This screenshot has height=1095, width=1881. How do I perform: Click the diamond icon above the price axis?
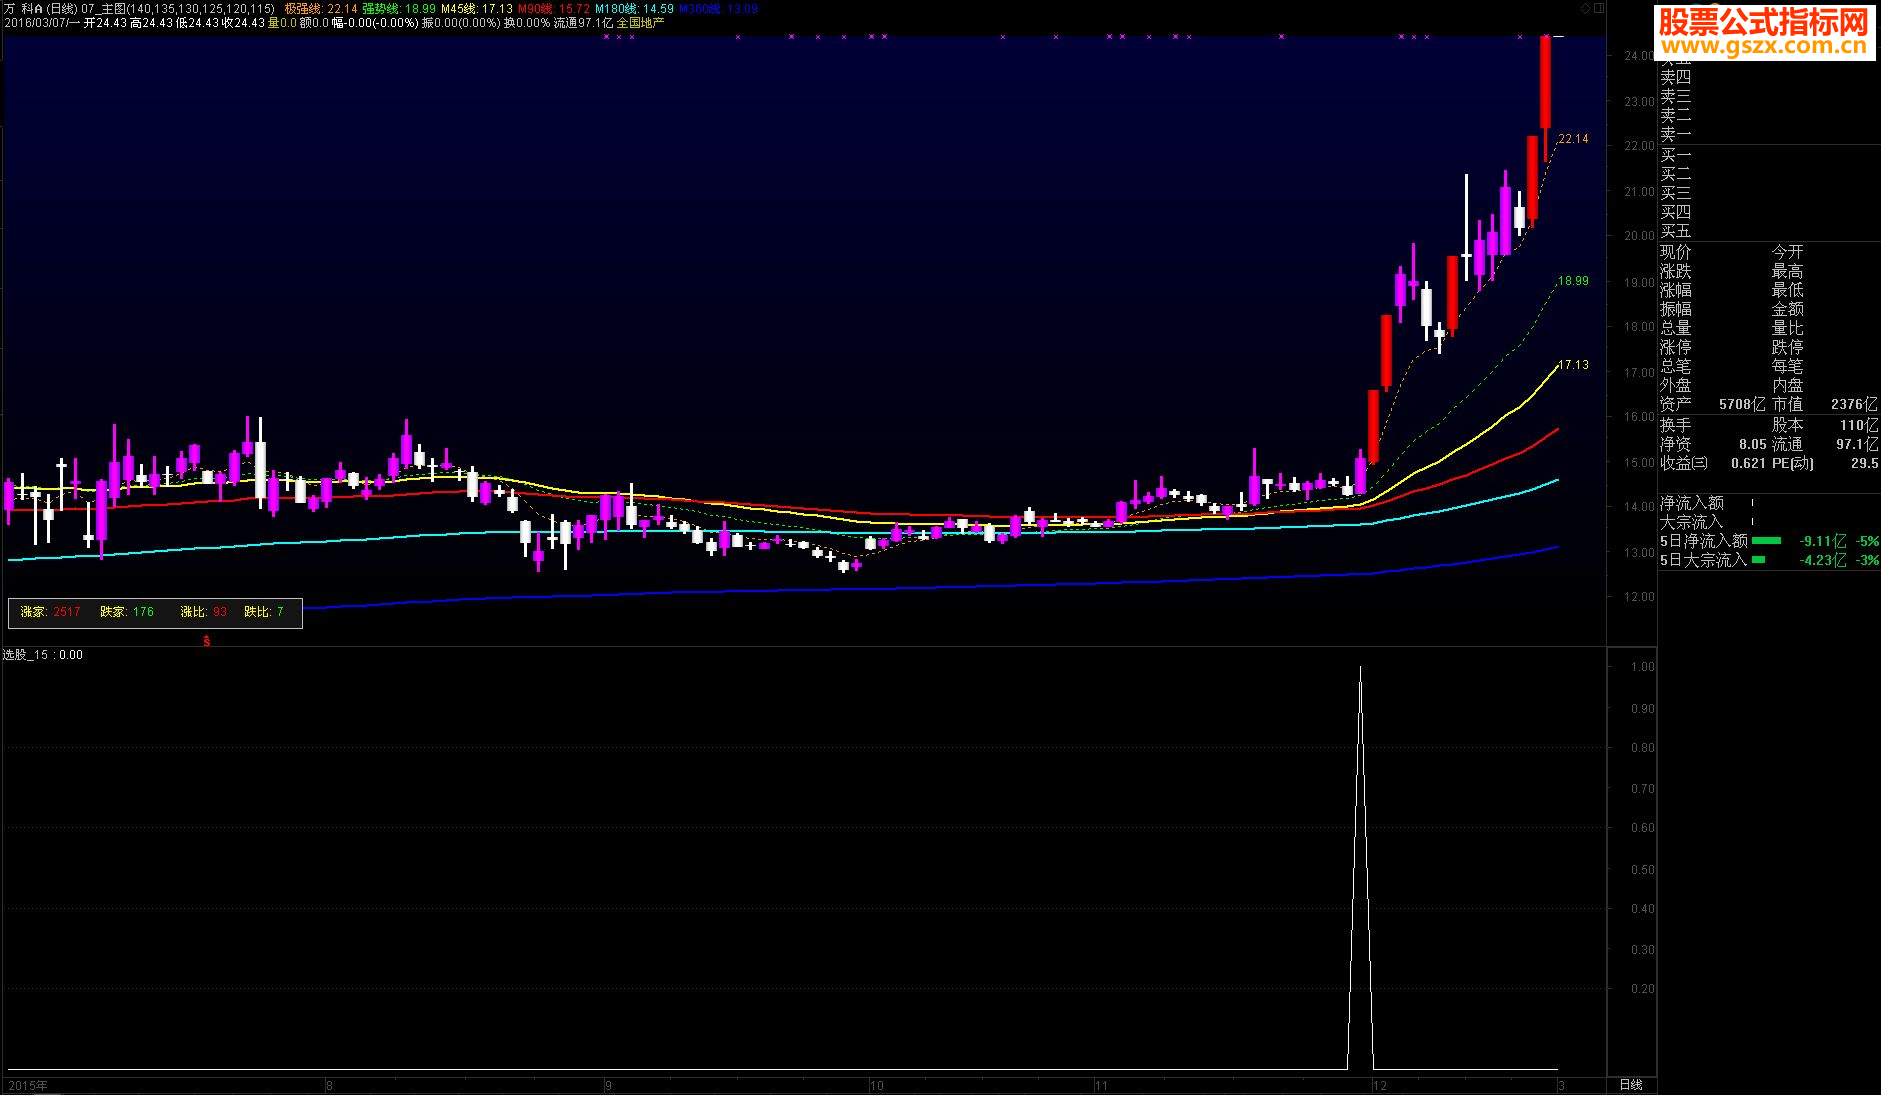[1585, 8]
